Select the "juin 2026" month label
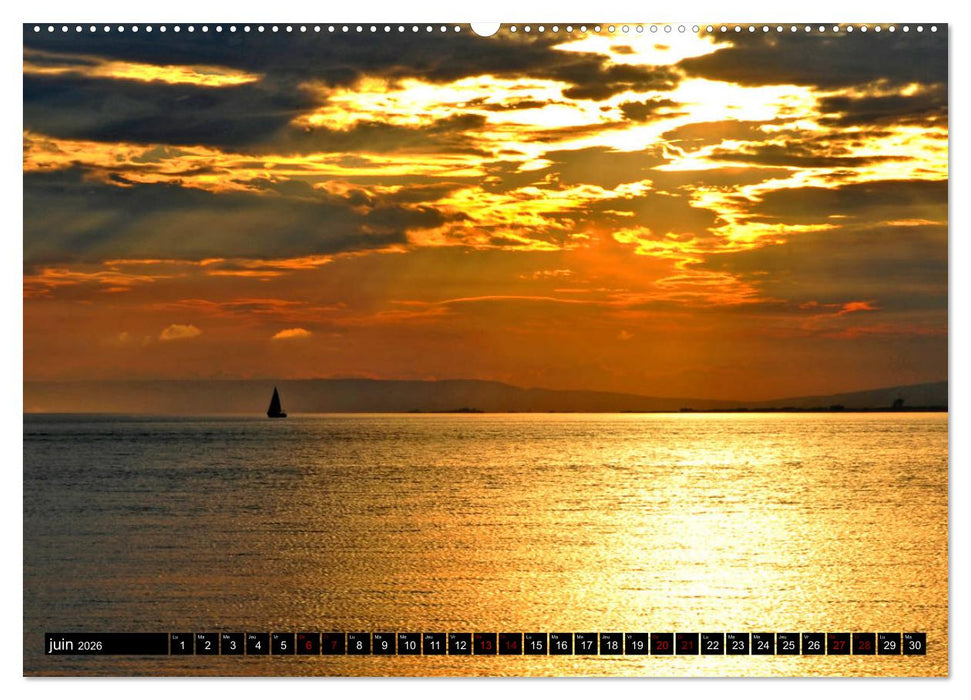Viewport: 971px width, 700px height. pos(76,645)
